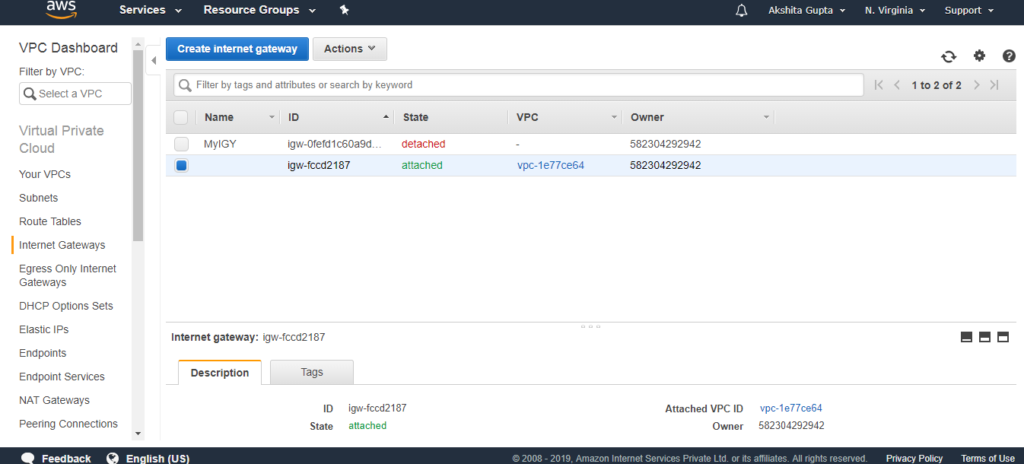Viewport: 1024px width, 464px height.
Task: Open NAT Gateways in sidebar
Action: tap(54, 400)
